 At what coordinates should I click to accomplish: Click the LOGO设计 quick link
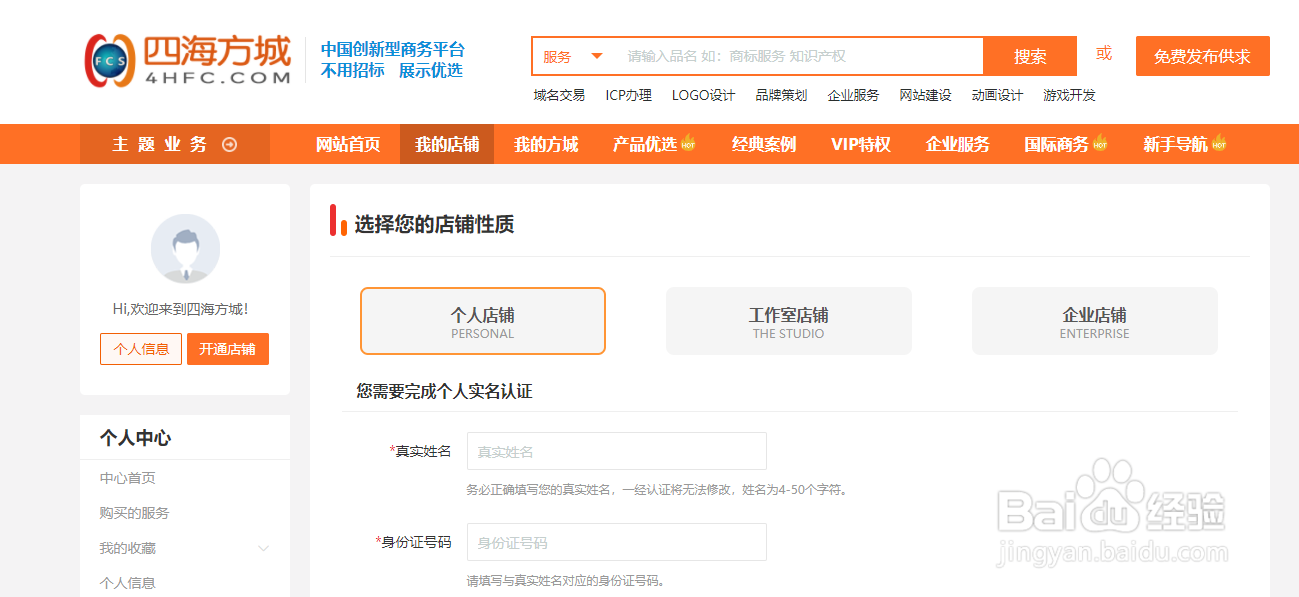[703, 95]
